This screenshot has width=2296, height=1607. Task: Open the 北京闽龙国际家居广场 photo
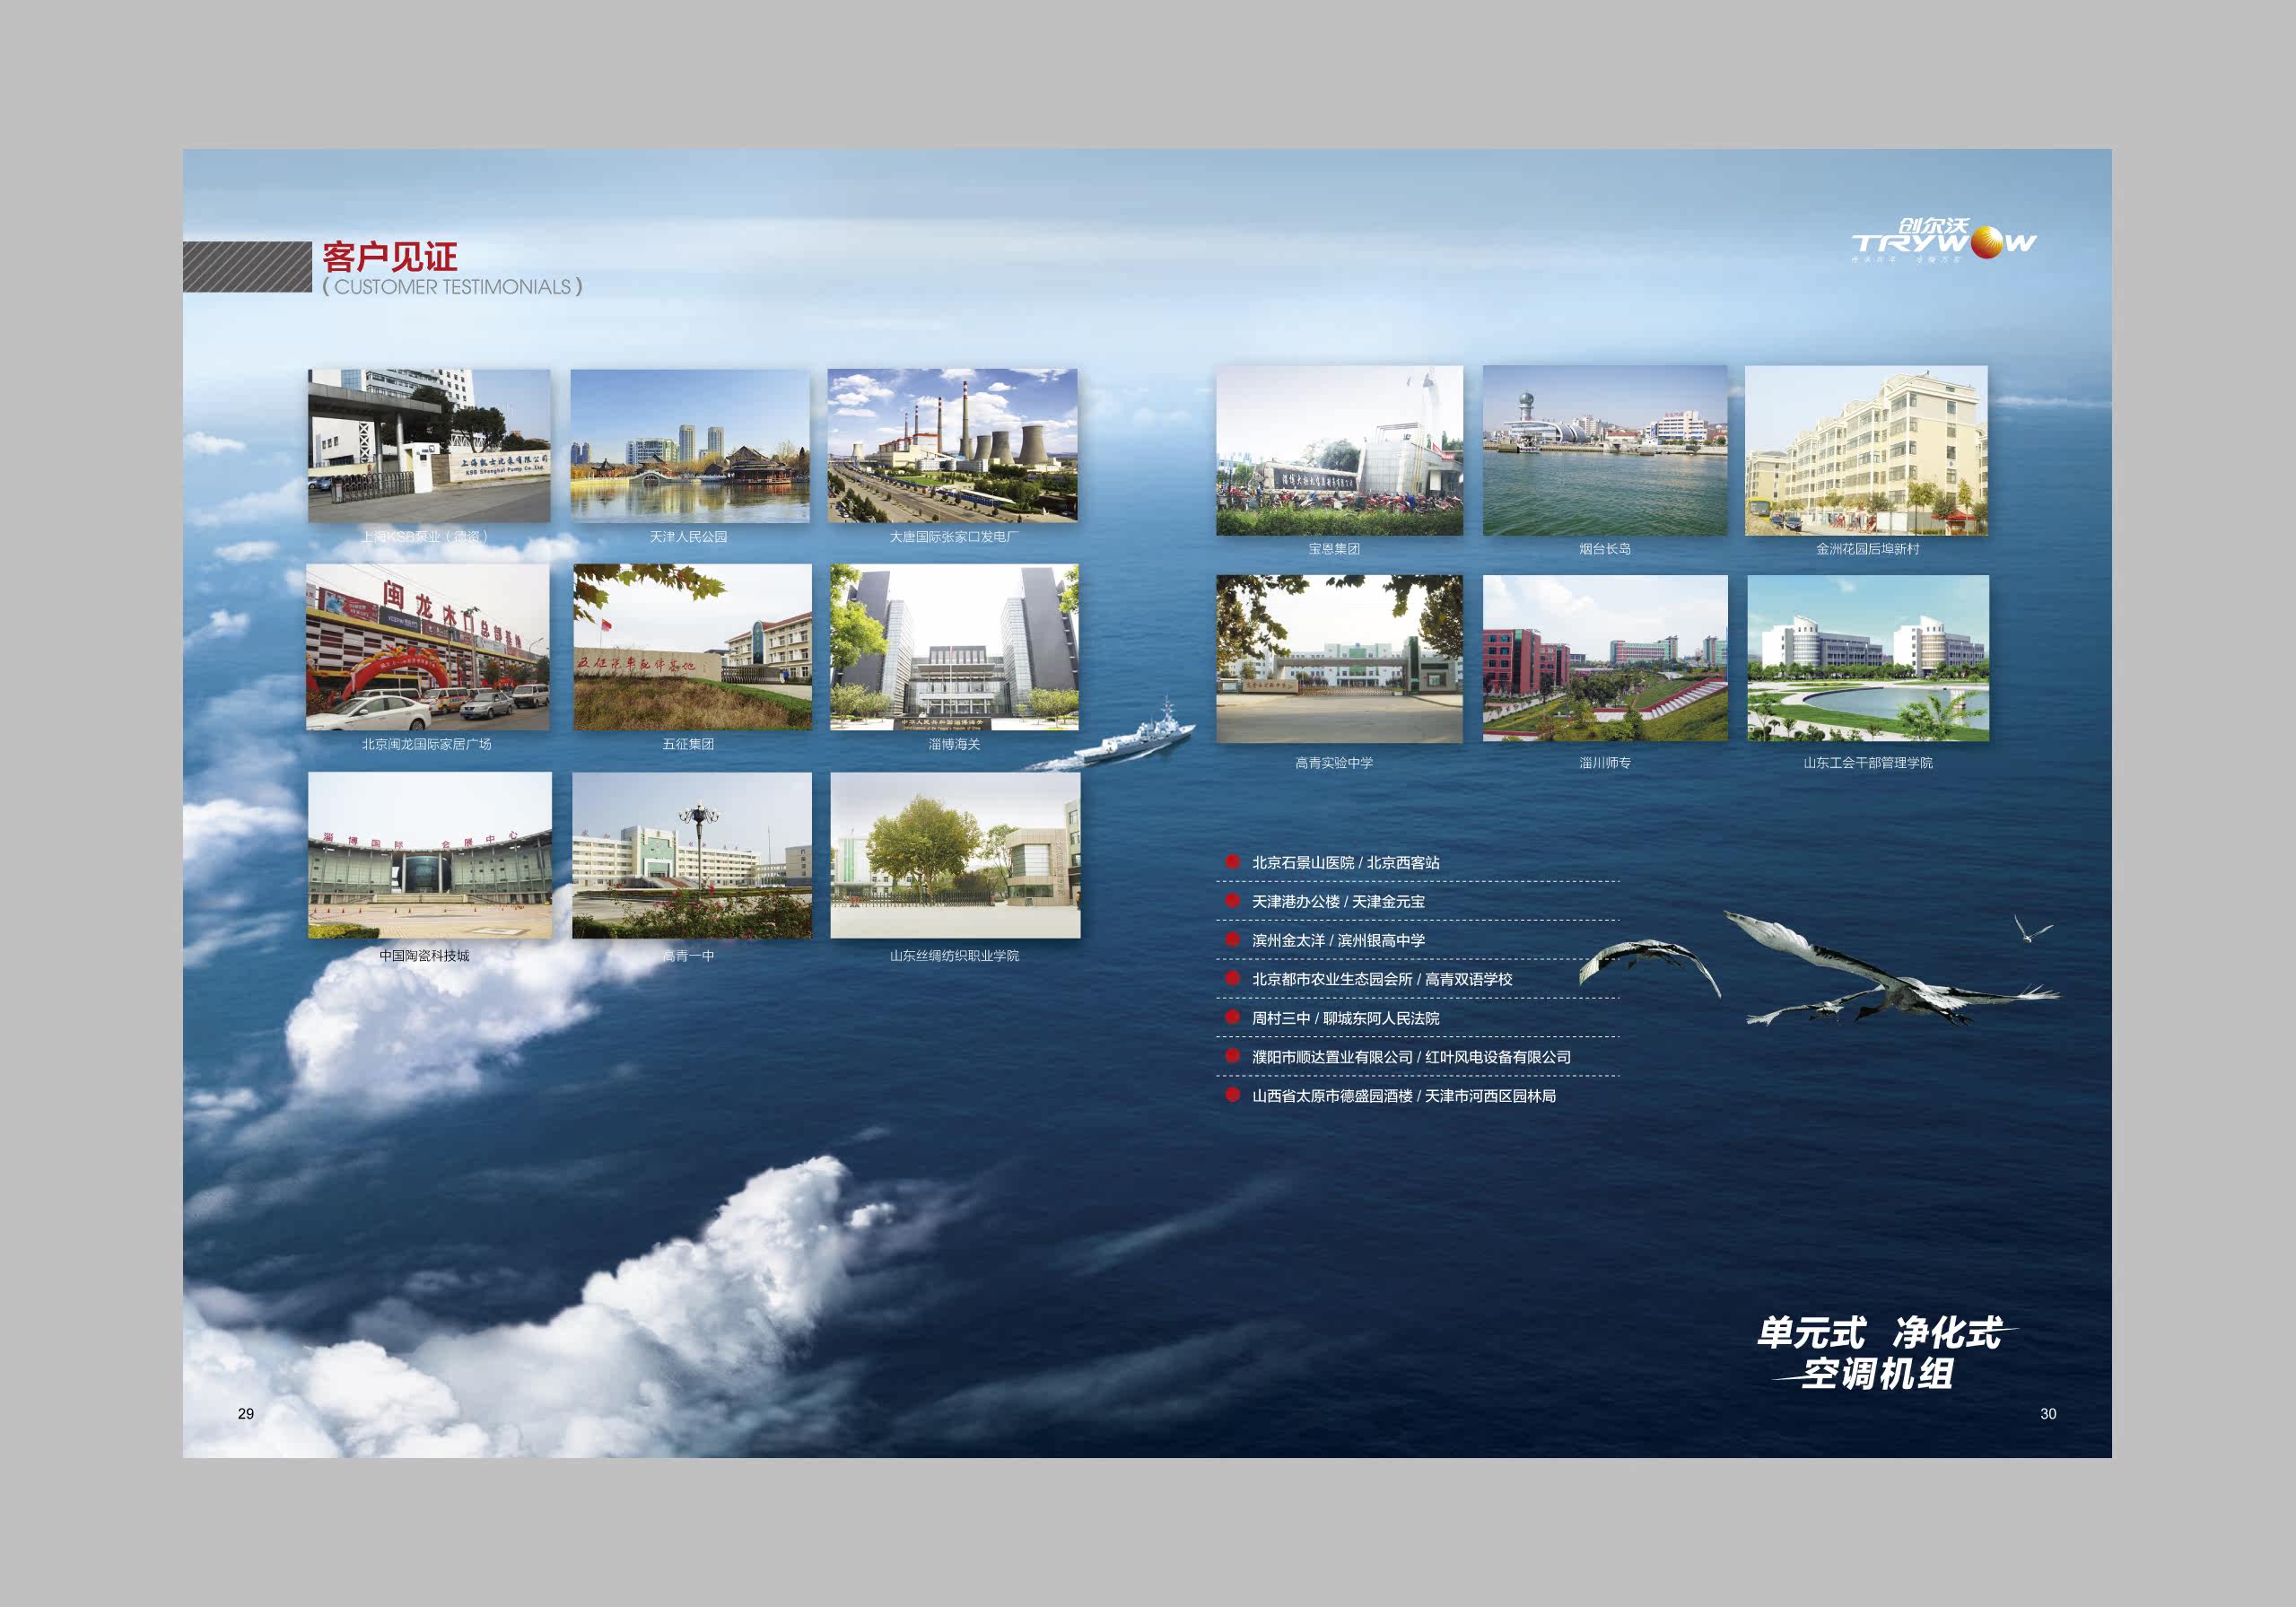pos(428,647)
